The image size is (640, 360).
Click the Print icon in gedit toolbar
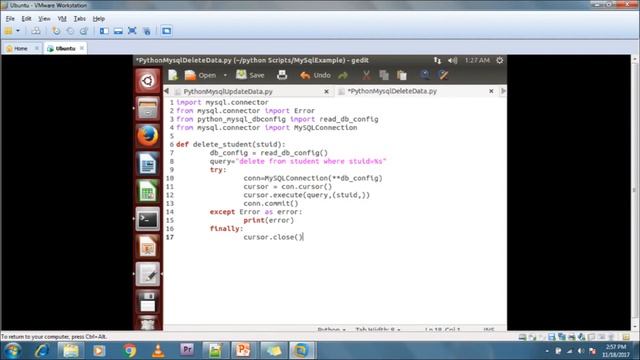[x=282, y=75]
